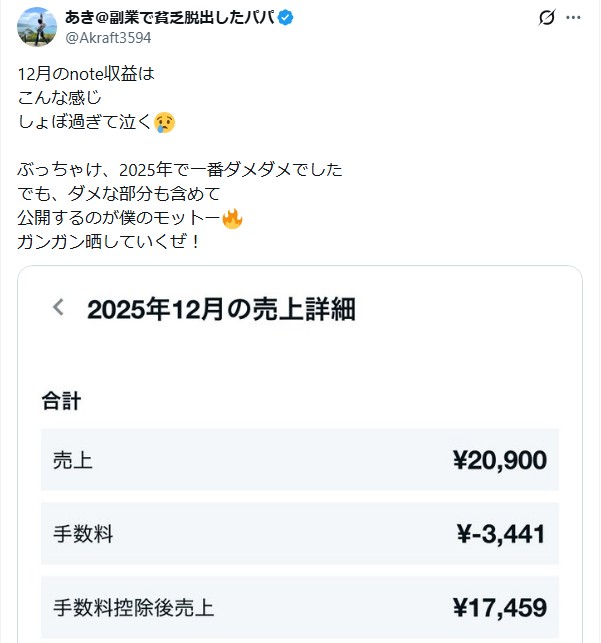
Task: Open the display name あき@副業で貧乏脱出したパパ
Action: (170, 18)
